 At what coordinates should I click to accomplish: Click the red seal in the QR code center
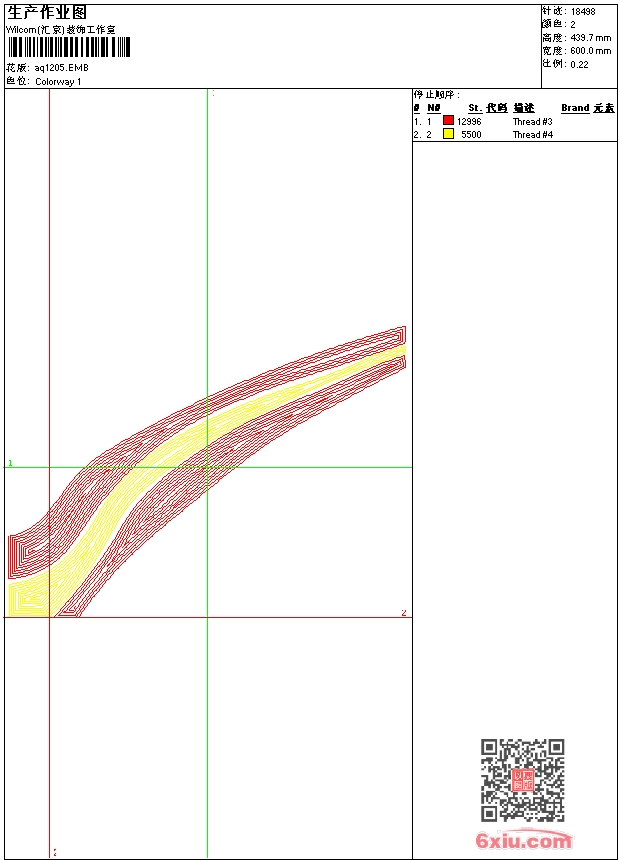[523, 780]
